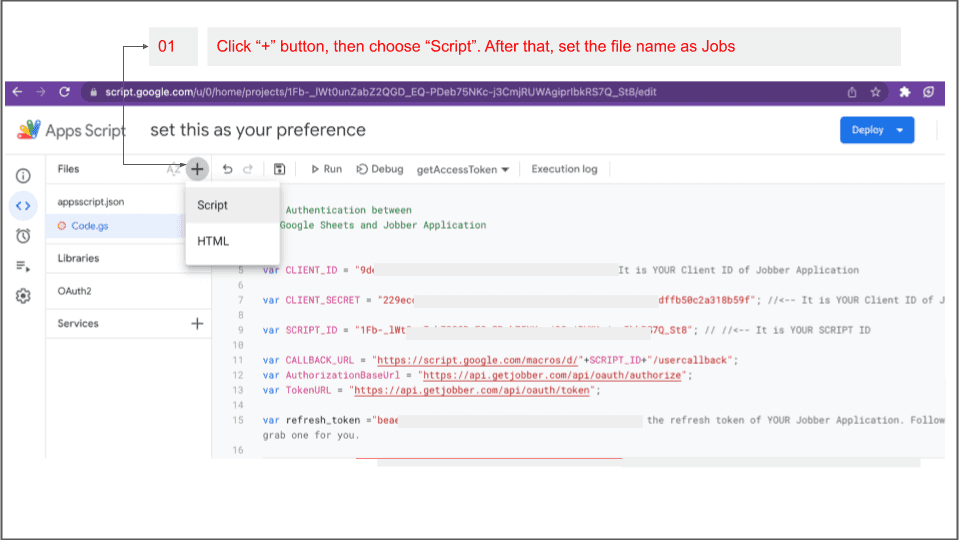
Task: Open the Execution log
Action: (564, 170)
